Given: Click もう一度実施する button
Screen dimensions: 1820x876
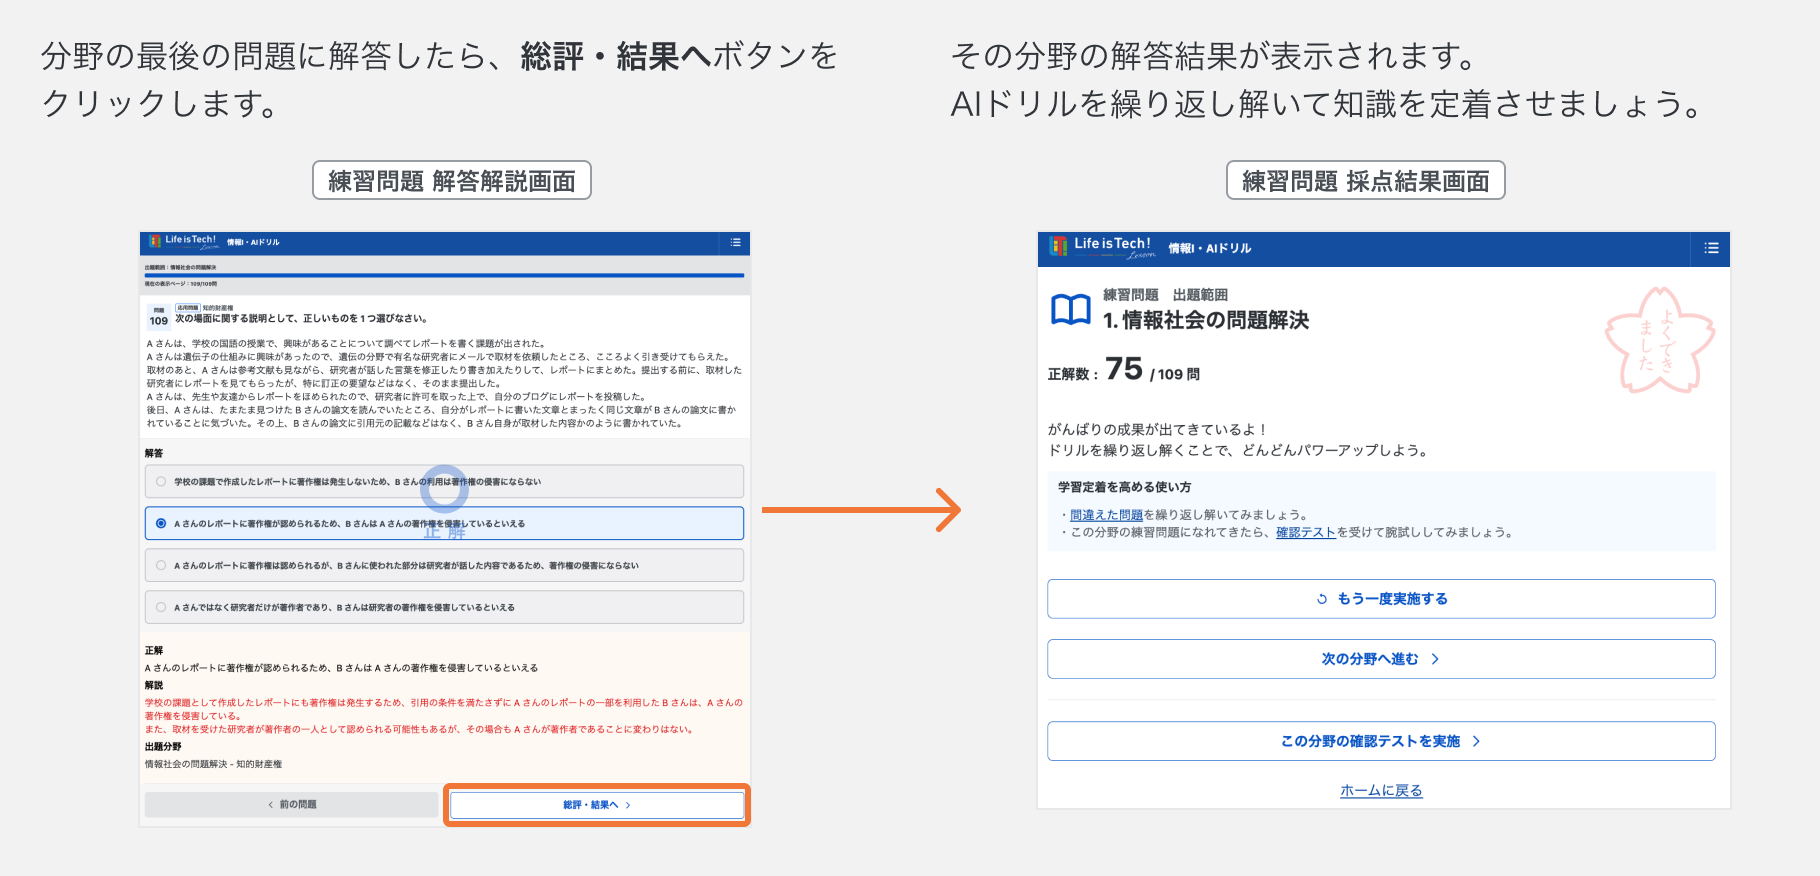Looking at the screenshot, I should click(x=1381, y=599).
